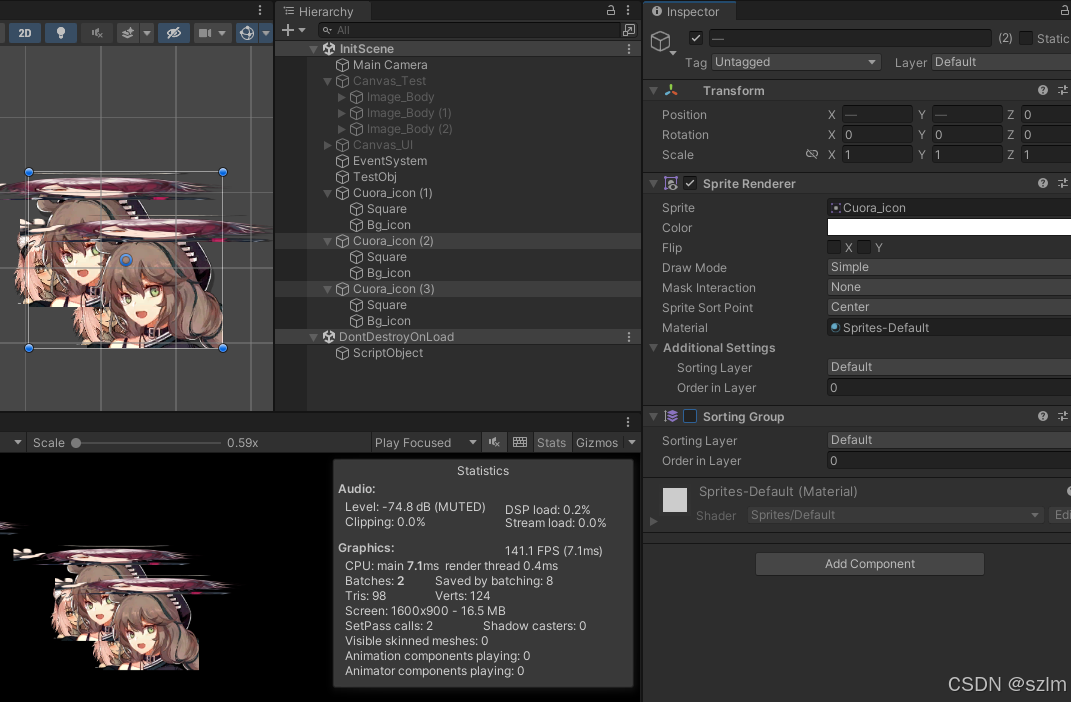Open the scene camera dropdown arrow
Viewport: 1071px width, 702px height.
[222, 33]
